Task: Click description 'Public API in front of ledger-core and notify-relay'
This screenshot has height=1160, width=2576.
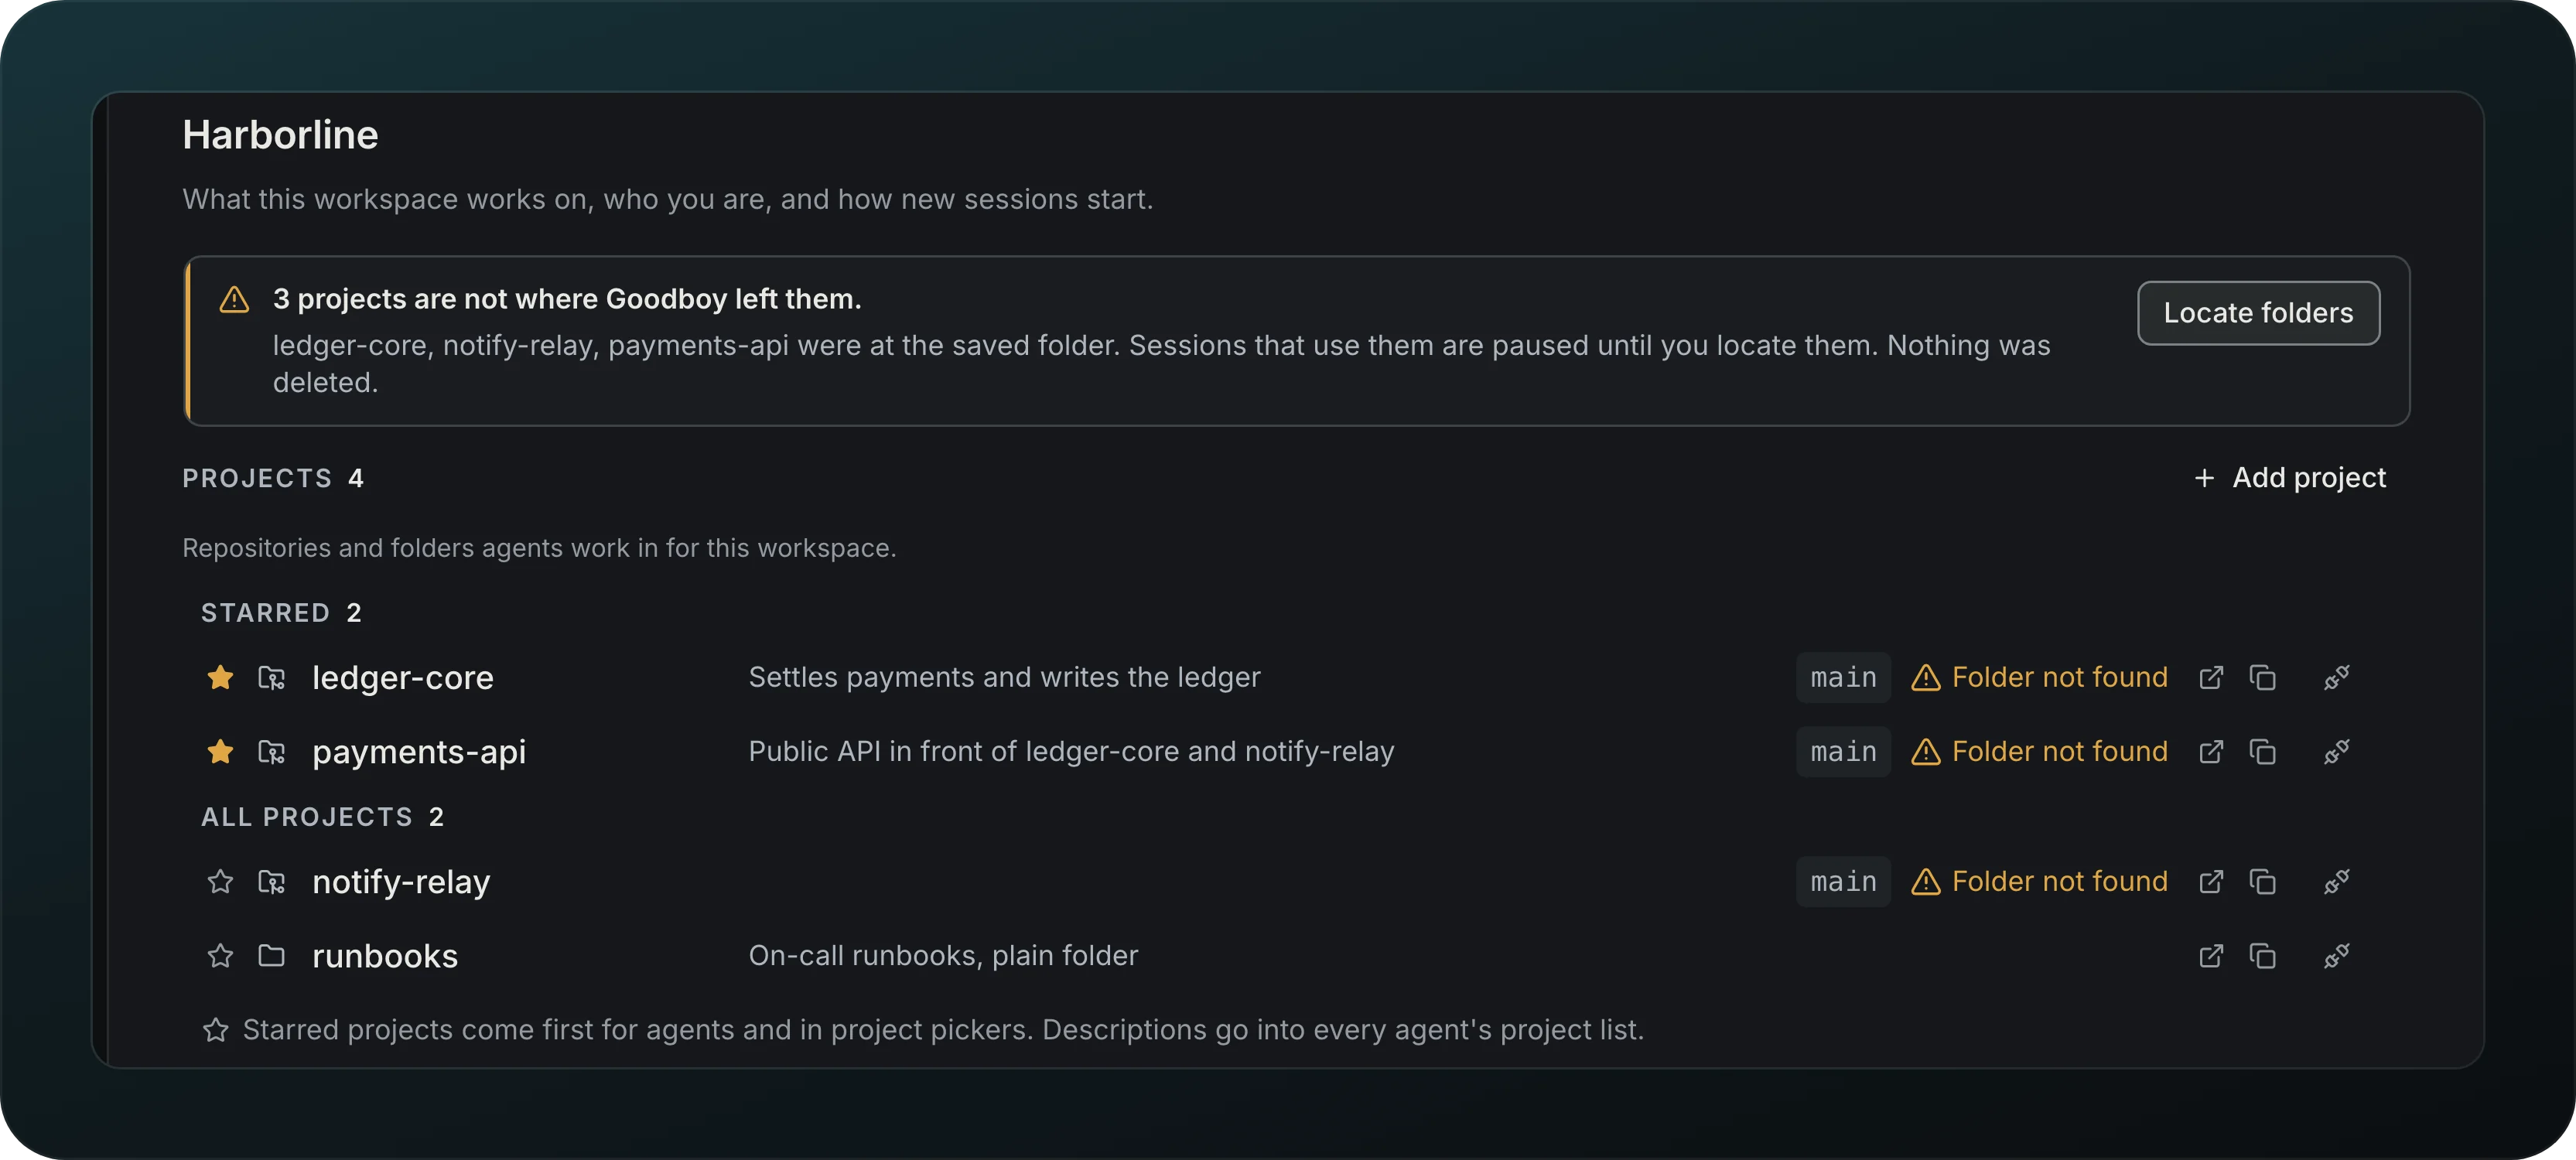Action: 1071,751
